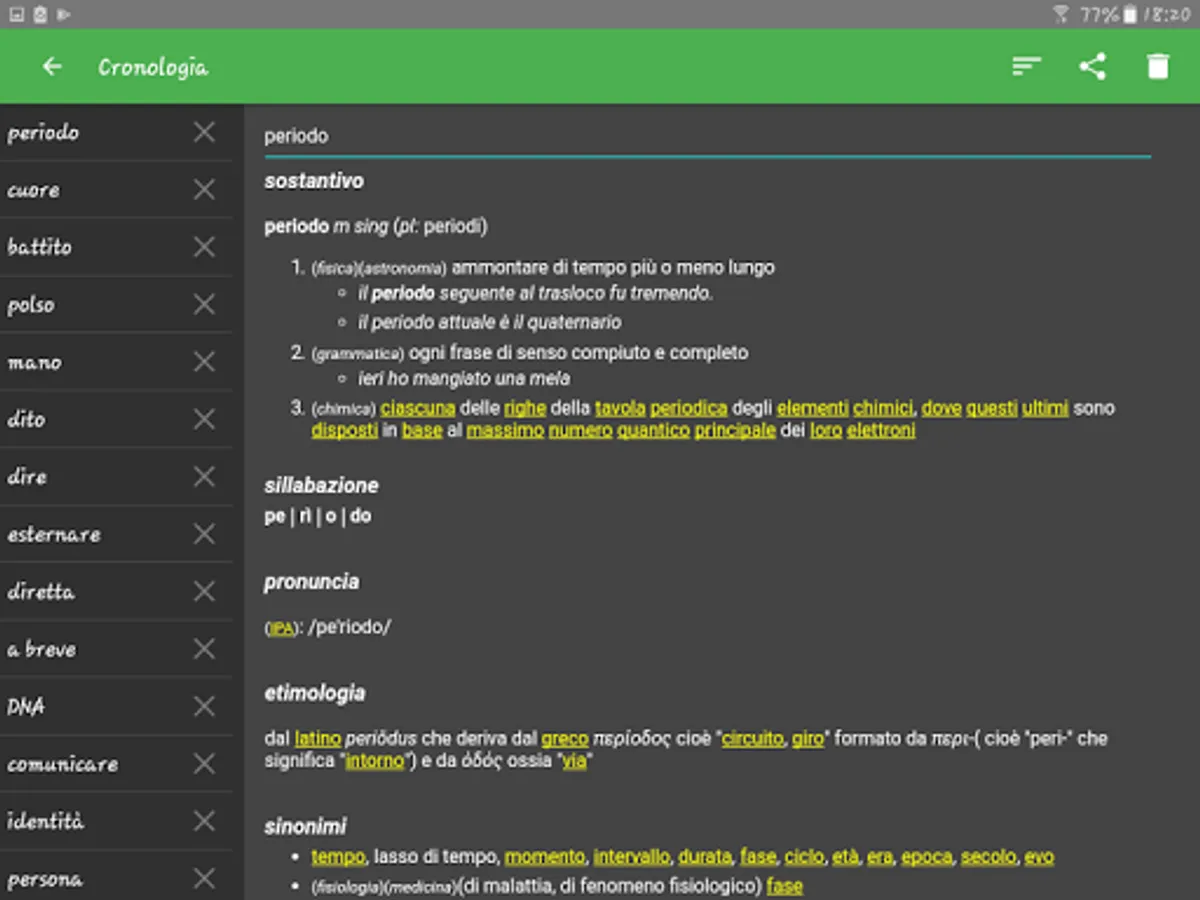The height and width of the screenshot is (900, 1200).
Task: Remove 'comunicare' from history list
Action: click(x=204, y=764)
